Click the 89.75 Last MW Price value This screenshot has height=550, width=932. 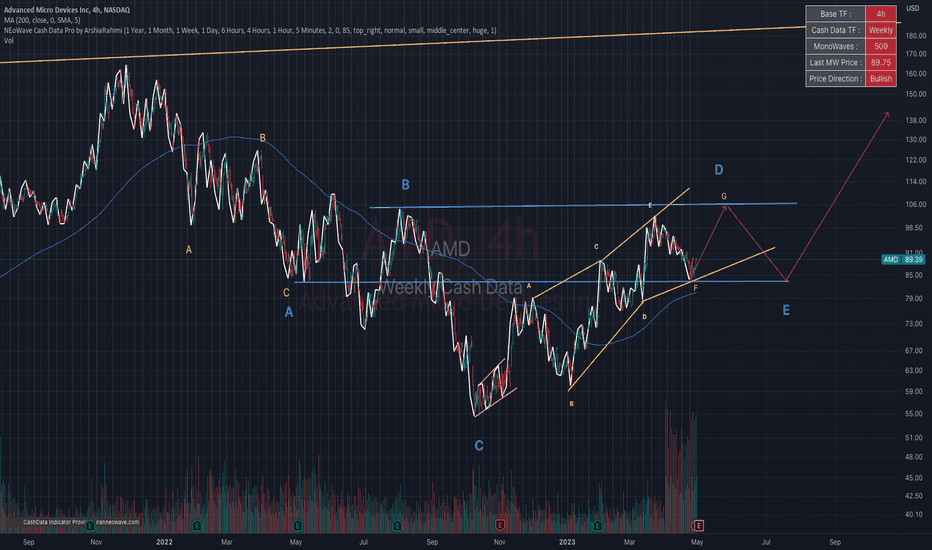click(881, 62)
